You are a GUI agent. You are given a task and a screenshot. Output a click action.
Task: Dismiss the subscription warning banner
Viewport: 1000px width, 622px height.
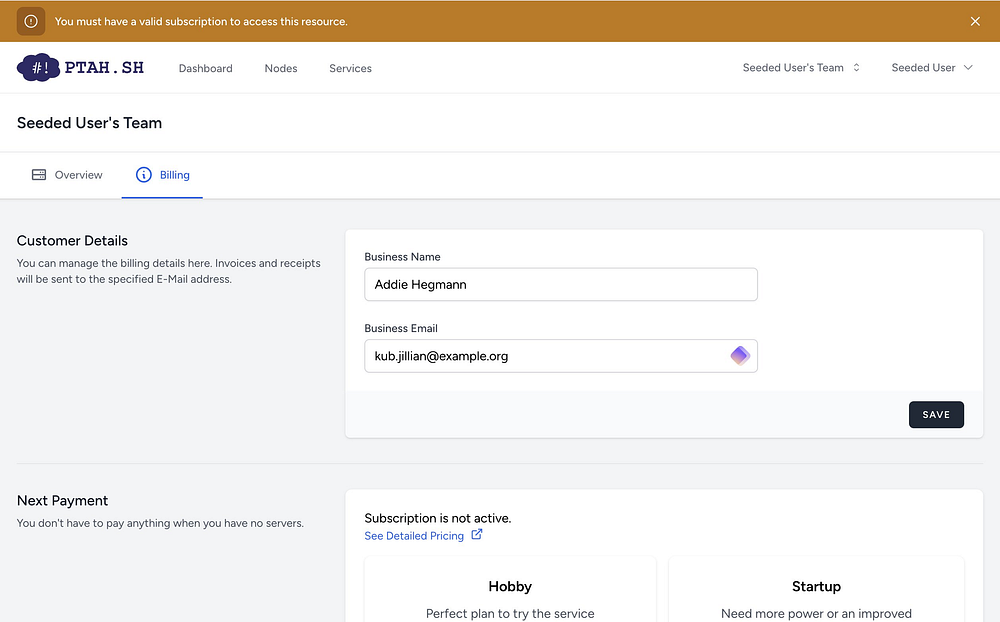coord(975,21)
